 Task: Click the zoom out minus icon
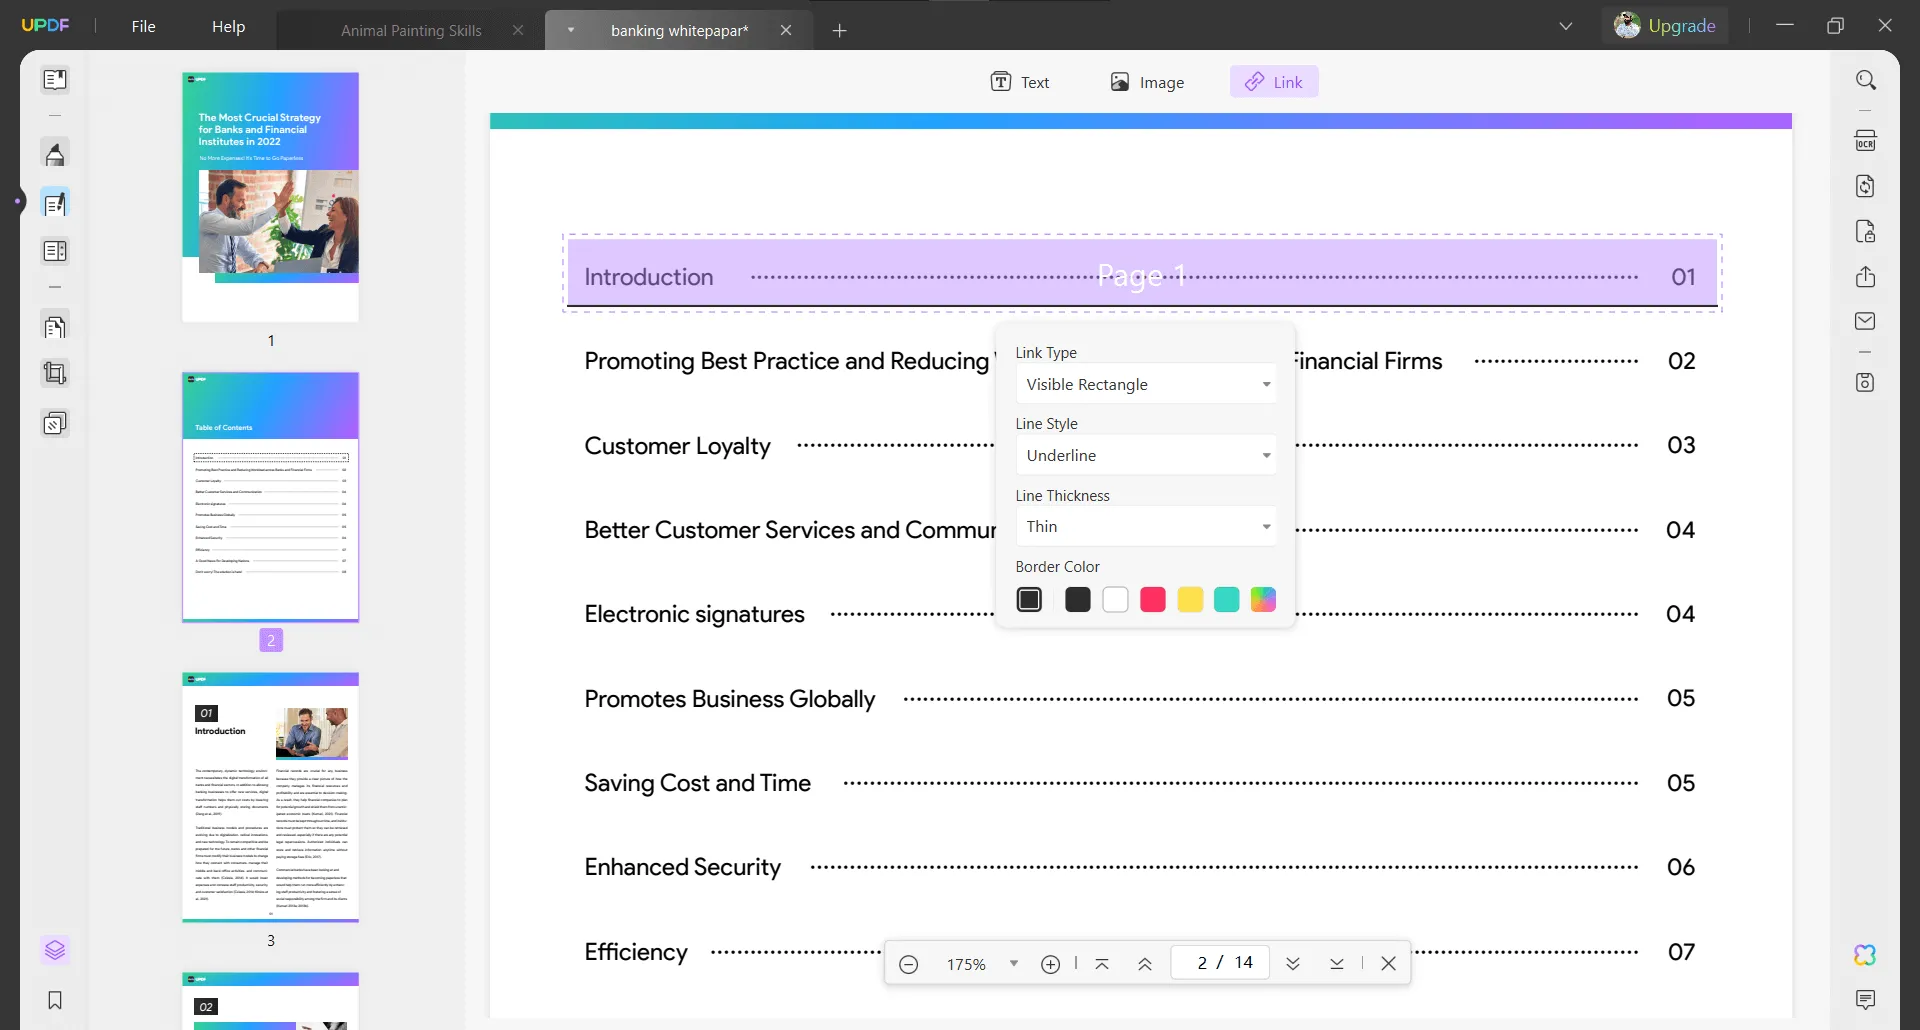pyautogui.click(x=908, y=964)
